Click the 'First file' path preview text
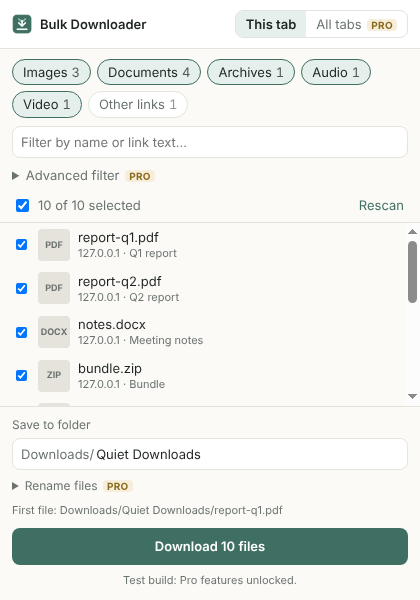 [x=147, y=510]
